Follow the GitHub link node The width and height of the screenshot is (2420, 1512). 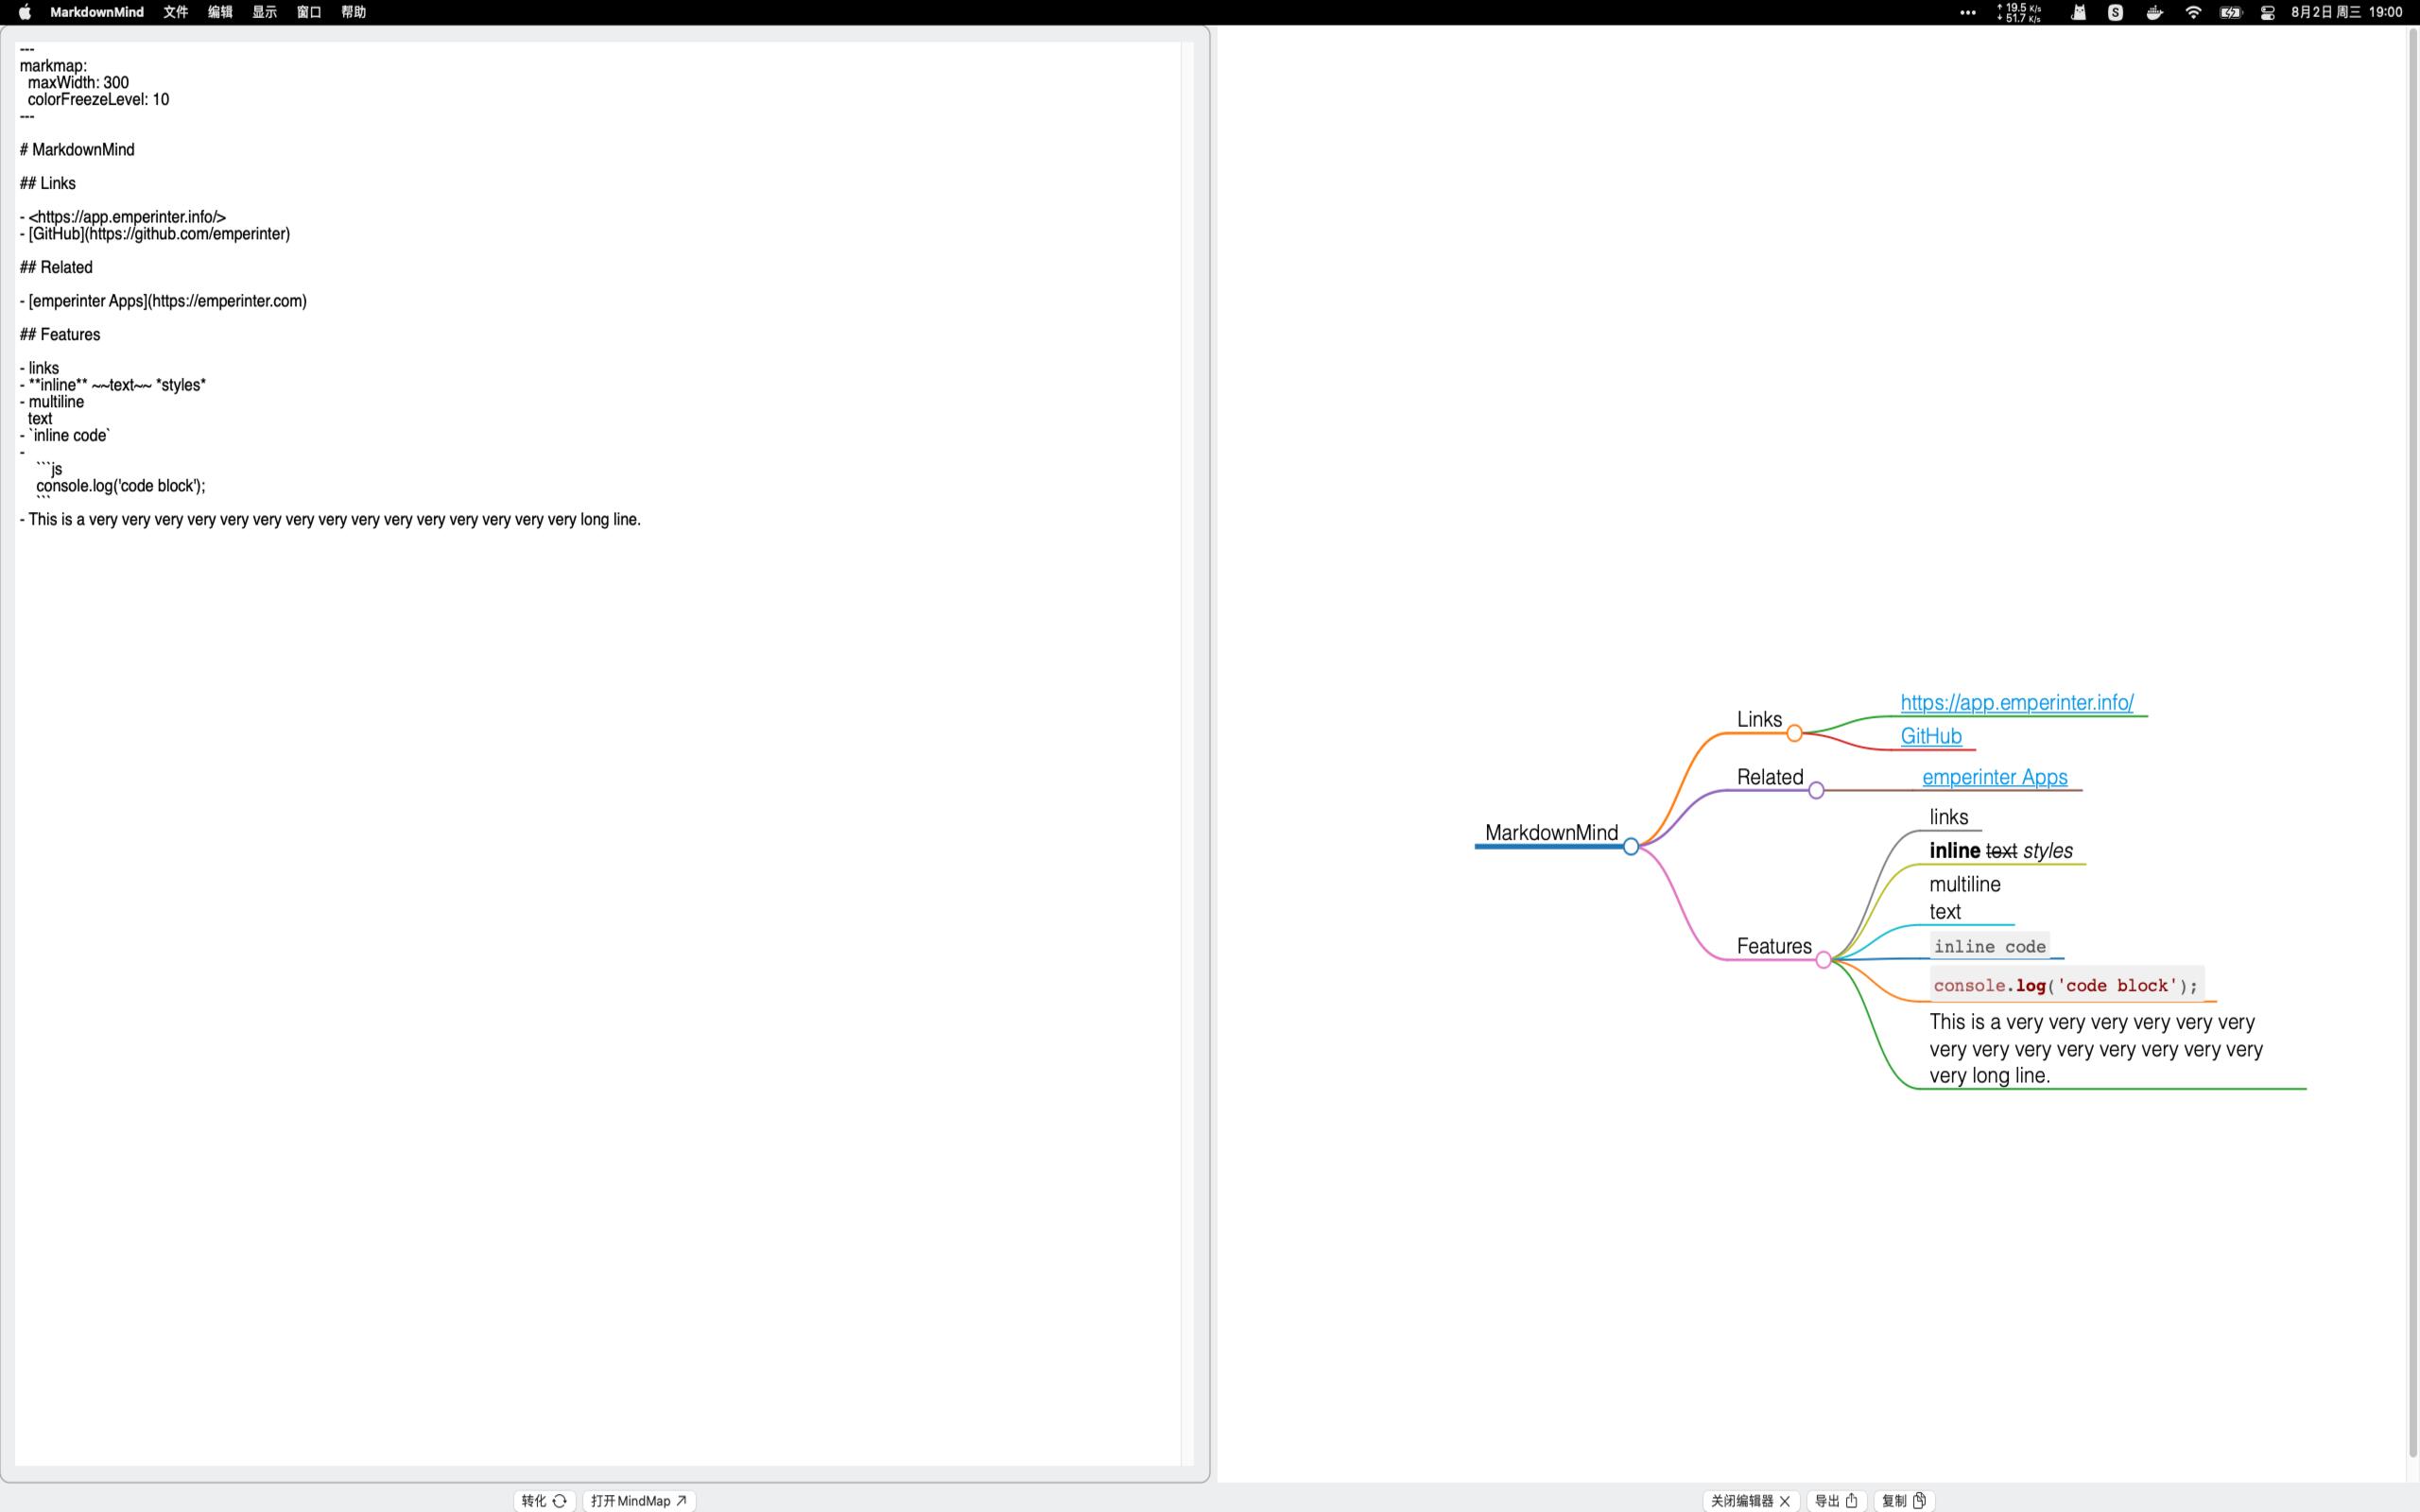pos(1930,736)
